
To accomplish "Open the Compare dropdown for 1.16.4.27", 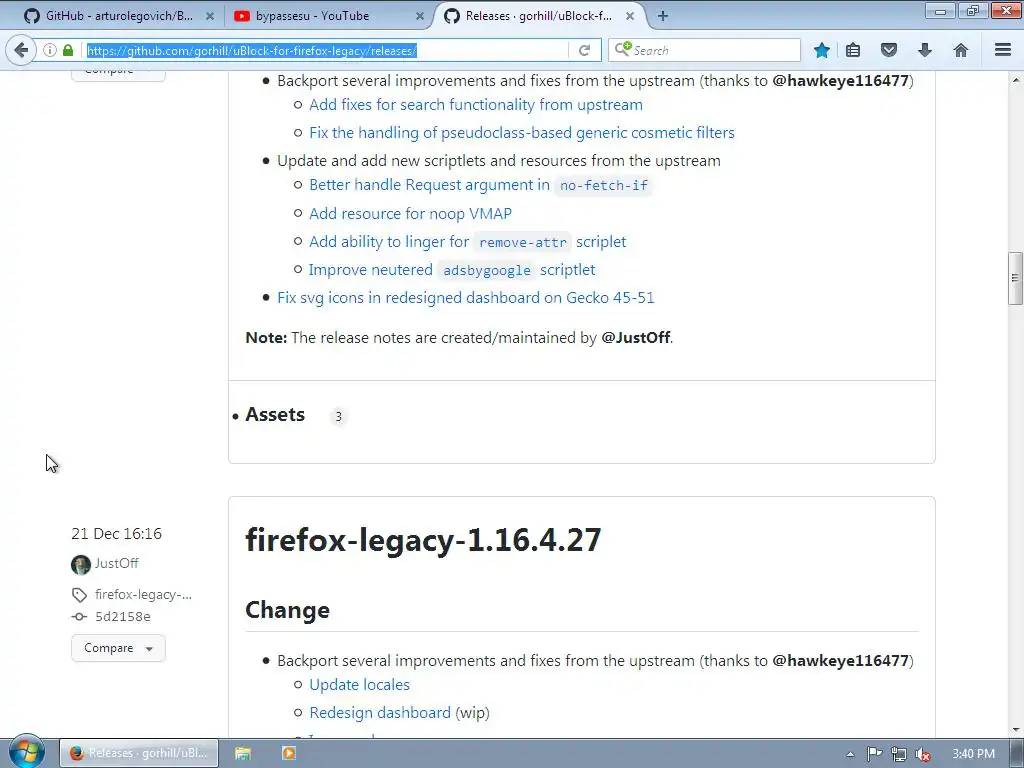I will pyautogui.click(x=118, y=648).
